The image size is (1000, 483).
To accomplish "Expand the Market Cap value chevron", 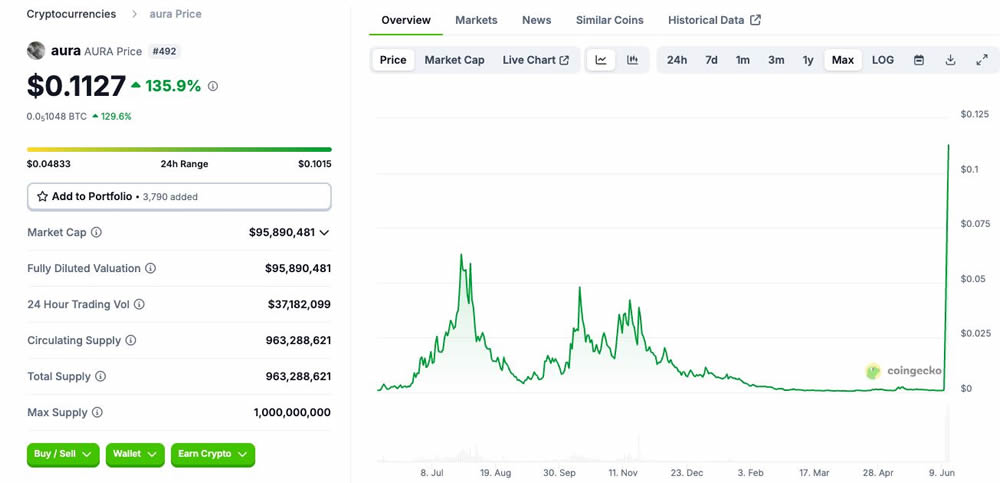I will (x=324, y=233).
